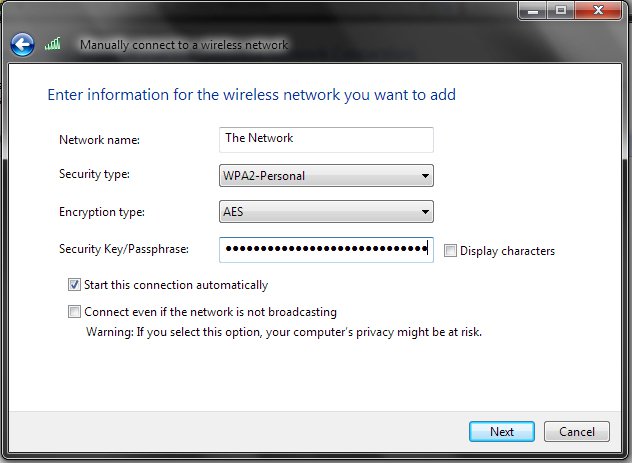Minimize the wireless network wizard window
The height and width of the screenshot is (463, 632).
tap(532, 11)
